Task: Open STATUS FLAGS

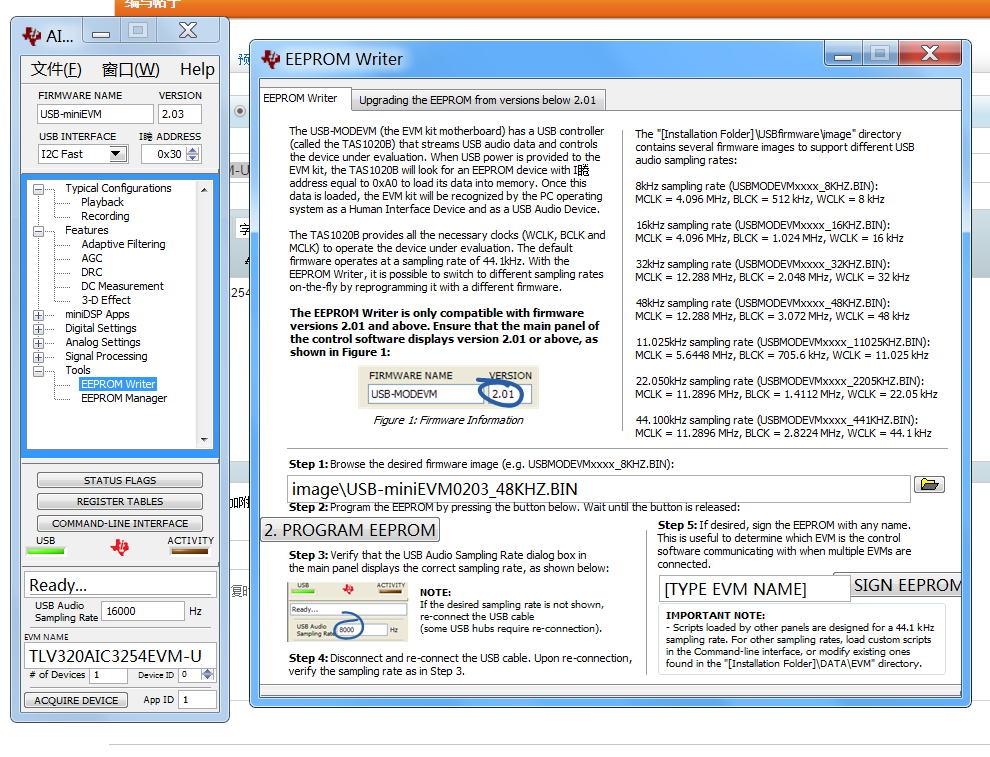Action: pos(120,480)
